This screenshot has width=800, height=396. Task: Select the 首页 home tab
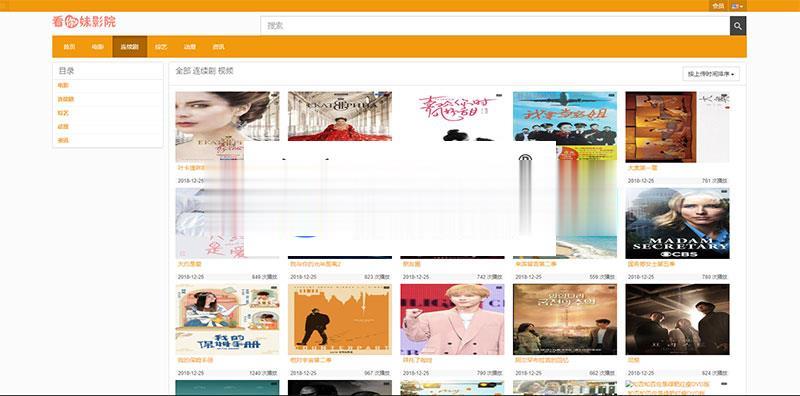click(x=69, y=46)
